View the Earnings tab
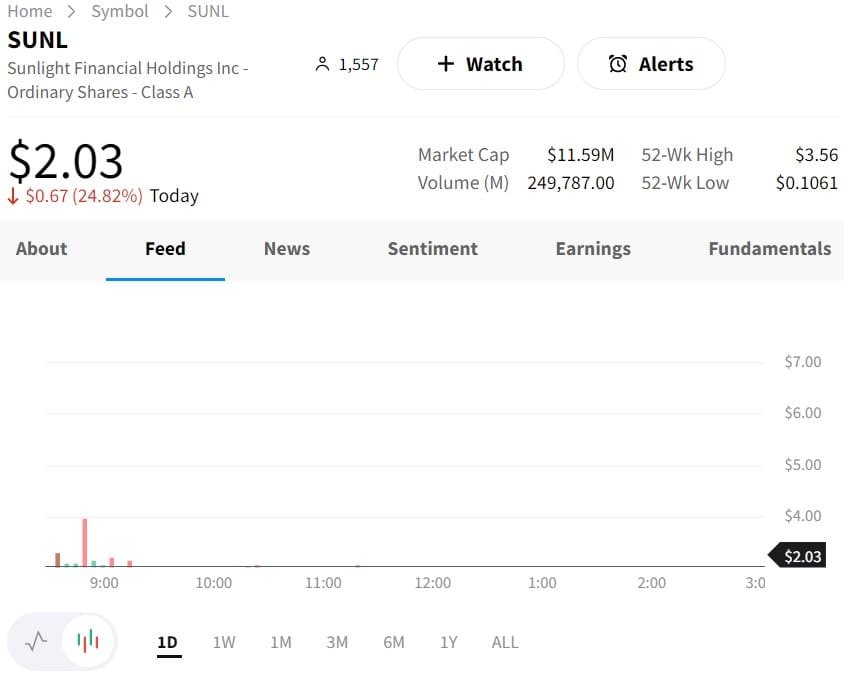 592,249
